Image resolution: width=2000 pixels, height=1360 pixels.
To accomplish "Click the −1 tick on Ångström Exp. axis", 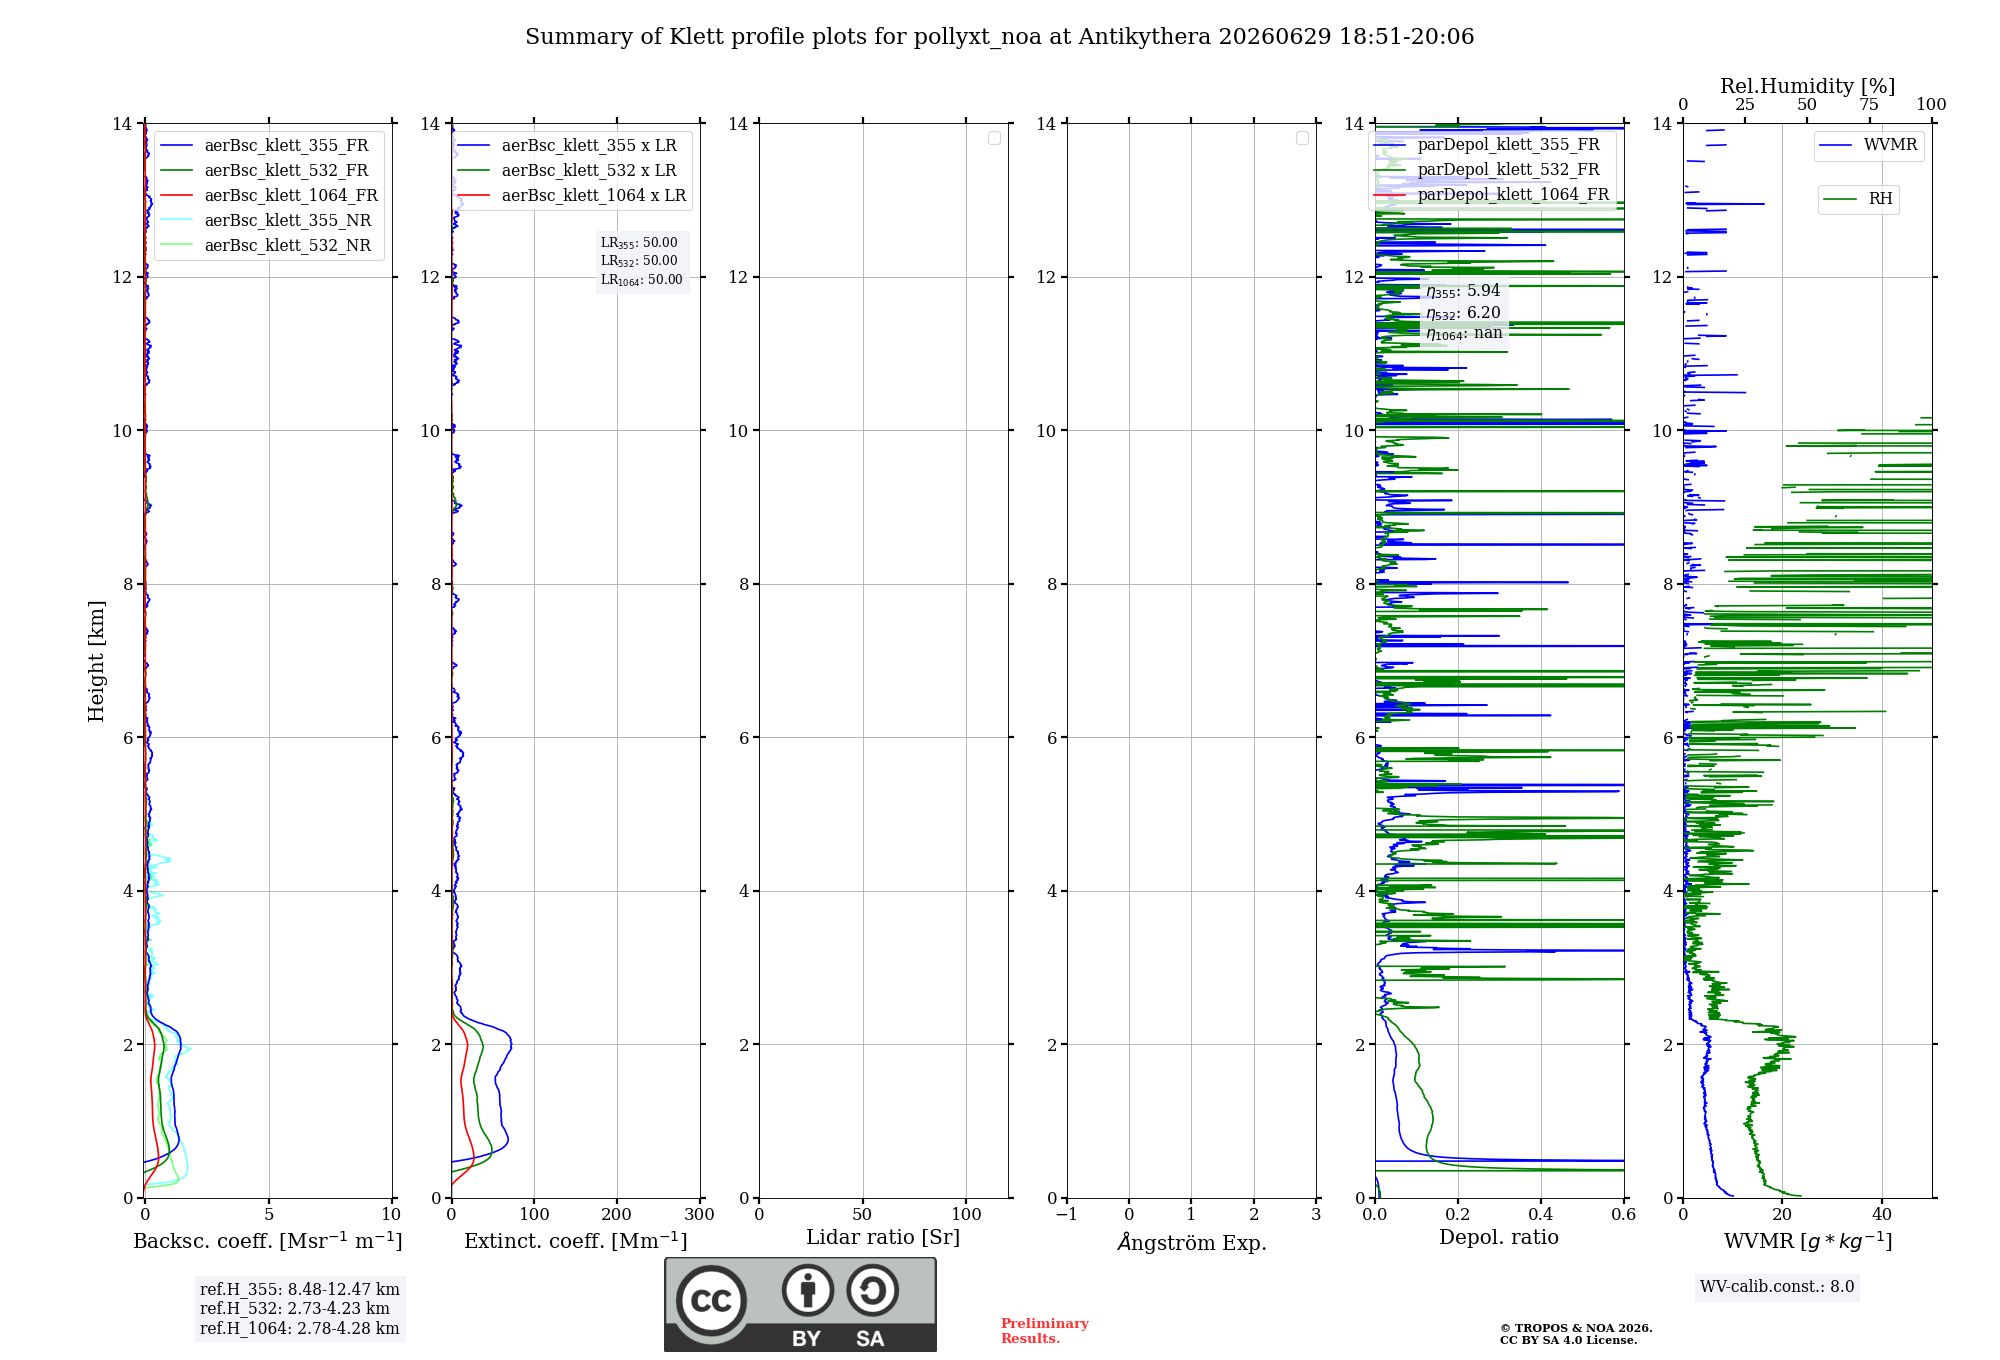I will tap(1066, 1215).
